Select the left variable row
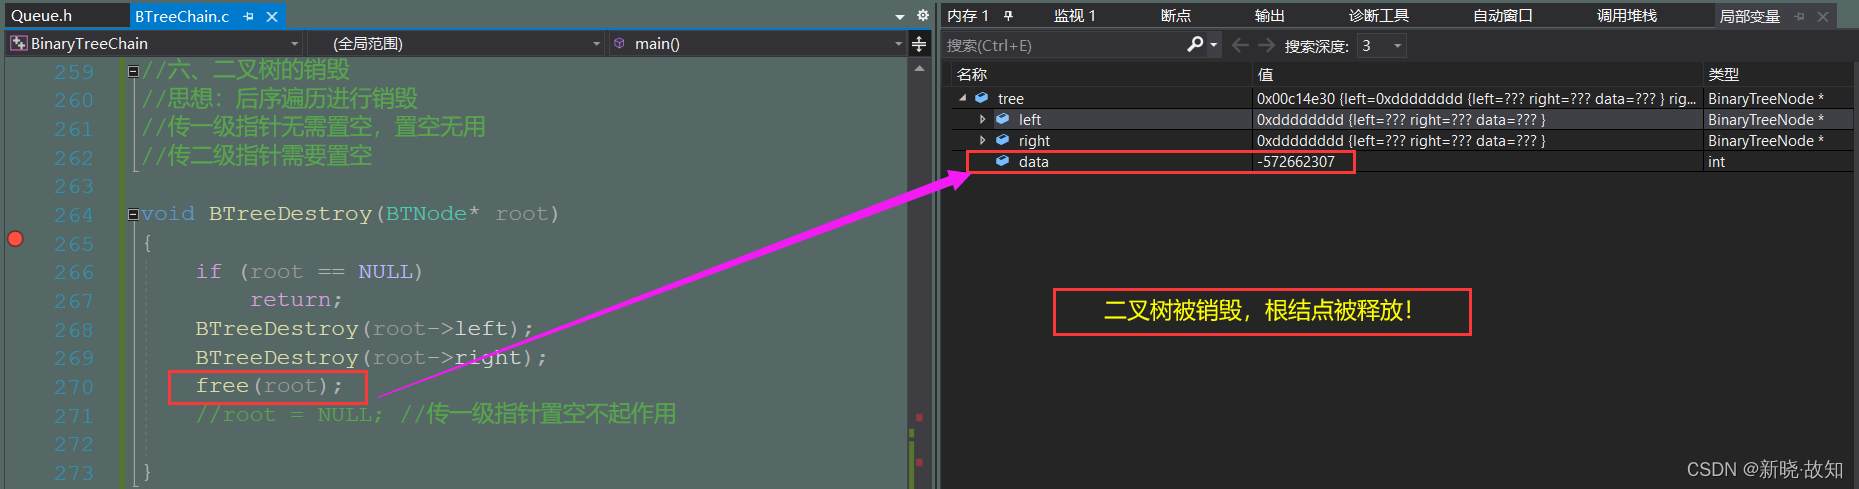Screen dimensions: 1859x489 coord(1400,119)
